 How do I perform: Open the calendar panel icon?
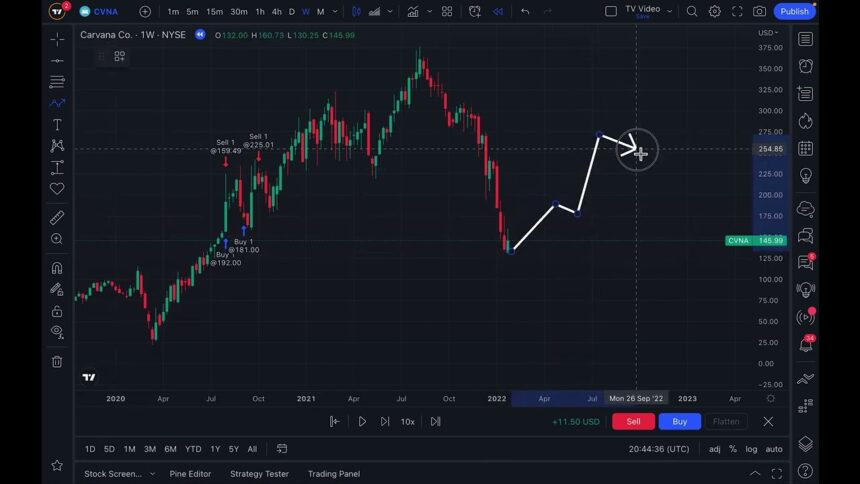[x=806, y=149]
